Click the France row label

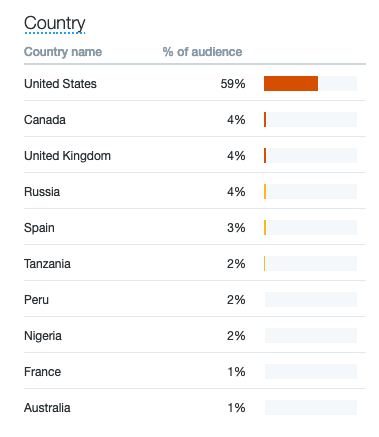coord(42,372)
